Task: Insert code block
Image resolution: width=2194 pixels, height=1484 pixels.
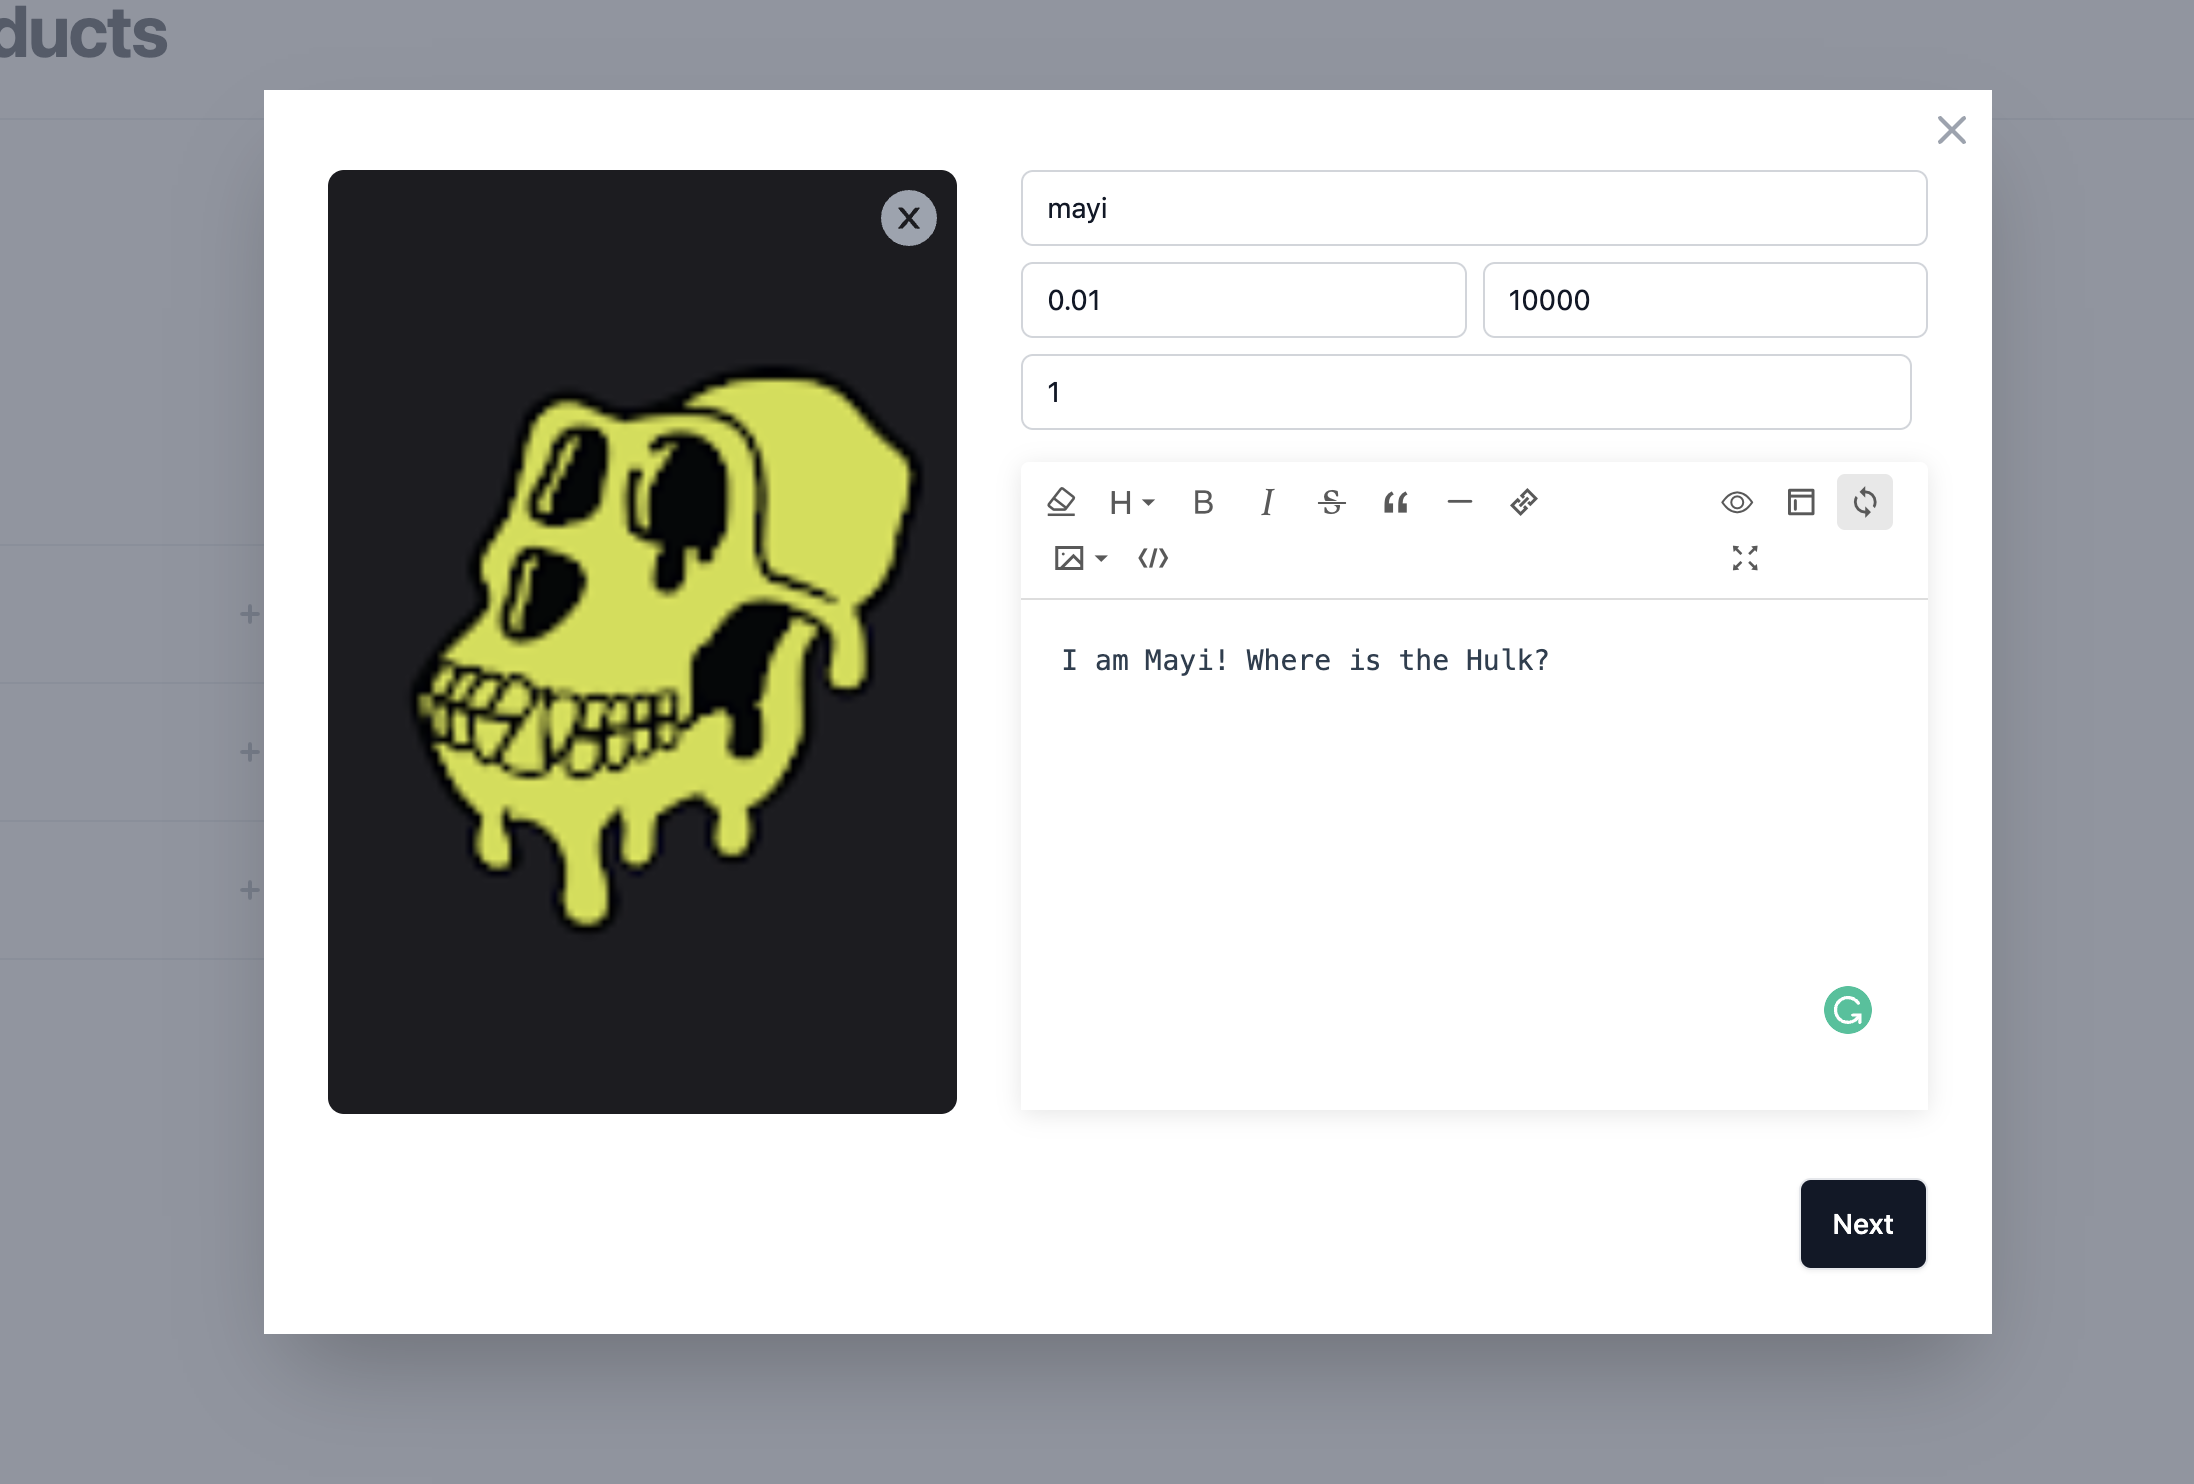Action: pos(1153,558)
